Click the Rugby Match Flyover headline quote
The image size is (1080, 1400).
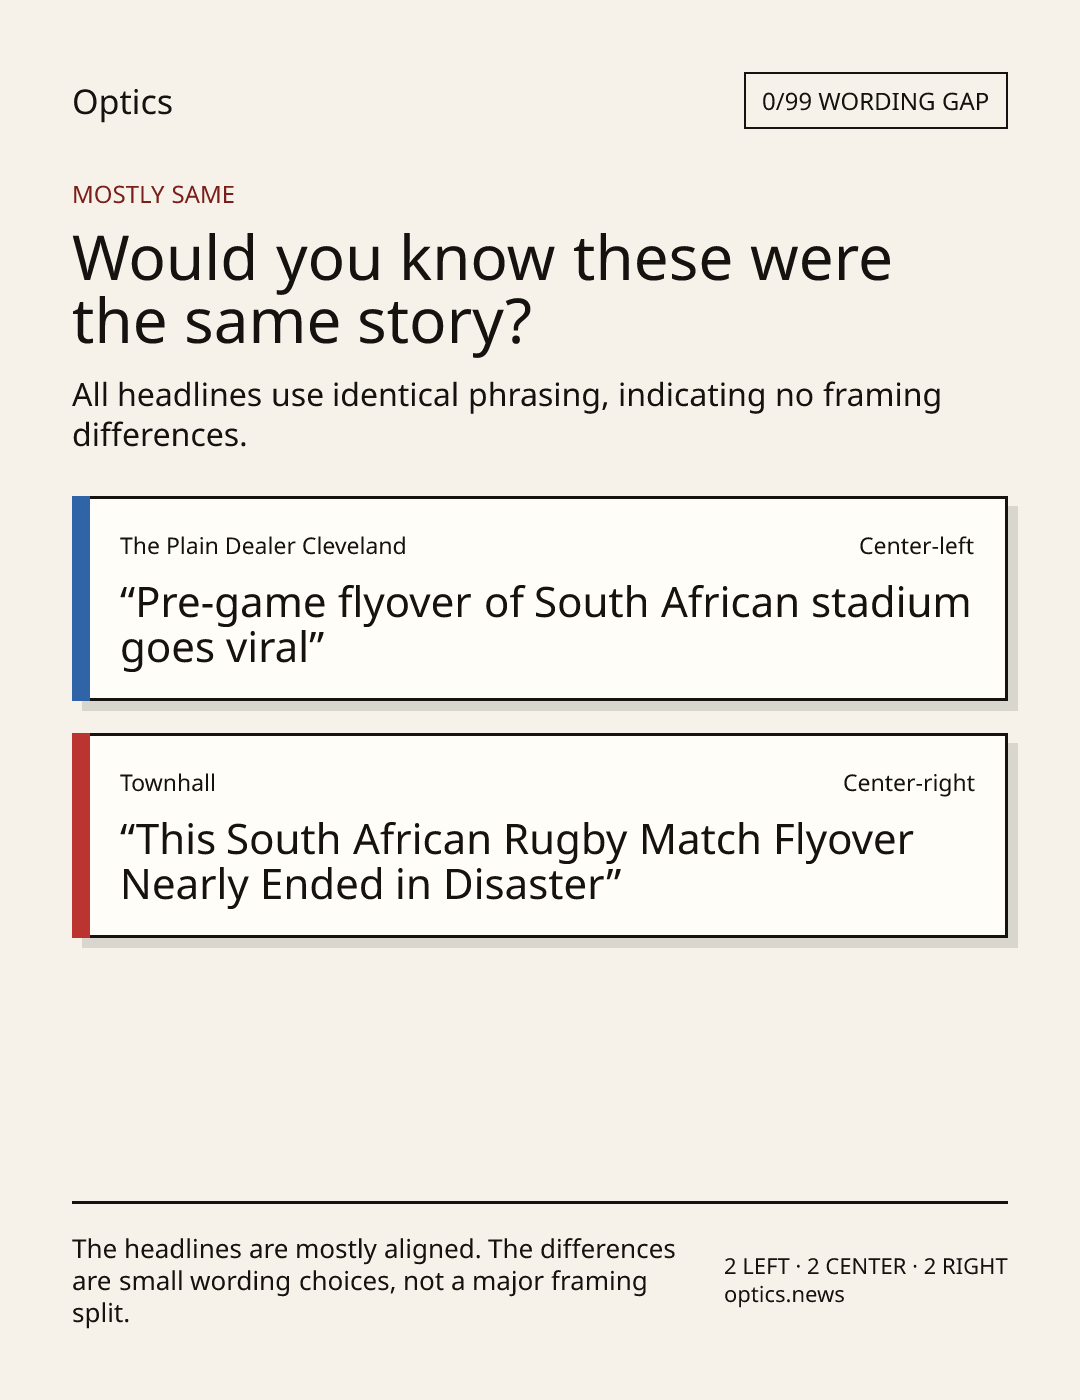click(x=517, y=863)
